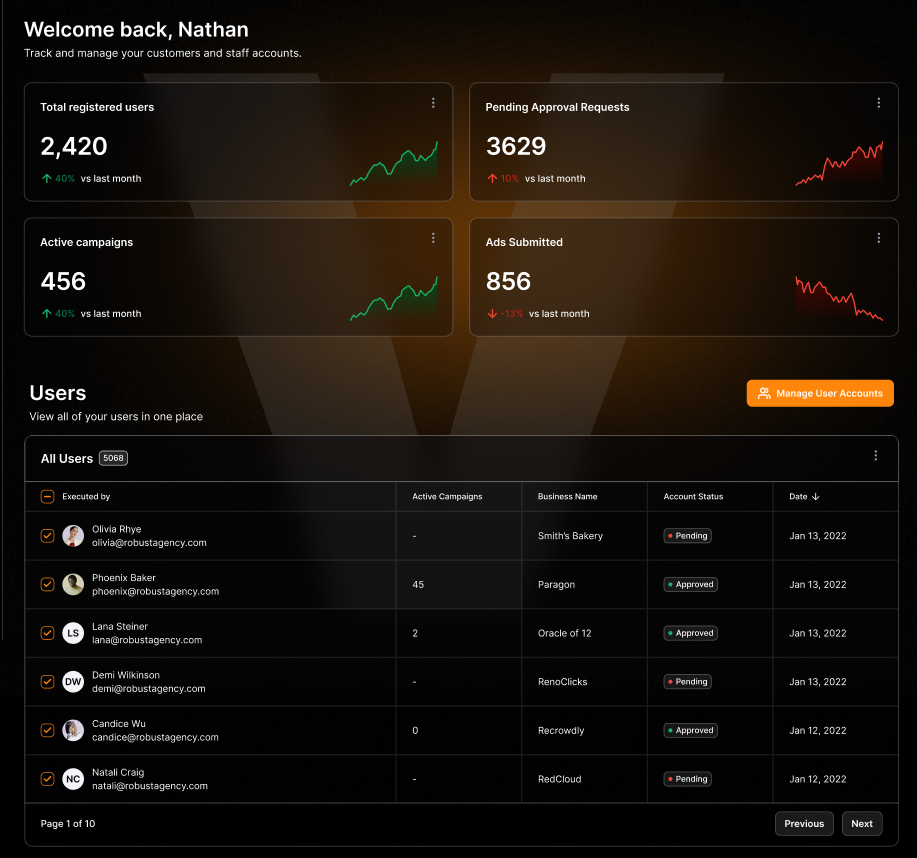
Task: Click the Manage User Accounts button
Action: pos(820,394)
